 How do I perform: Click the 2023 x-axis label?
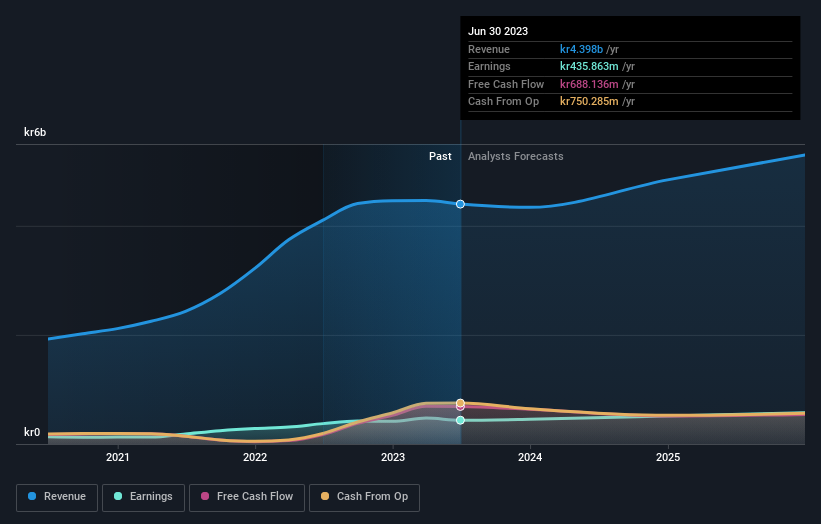pos(393,458)
